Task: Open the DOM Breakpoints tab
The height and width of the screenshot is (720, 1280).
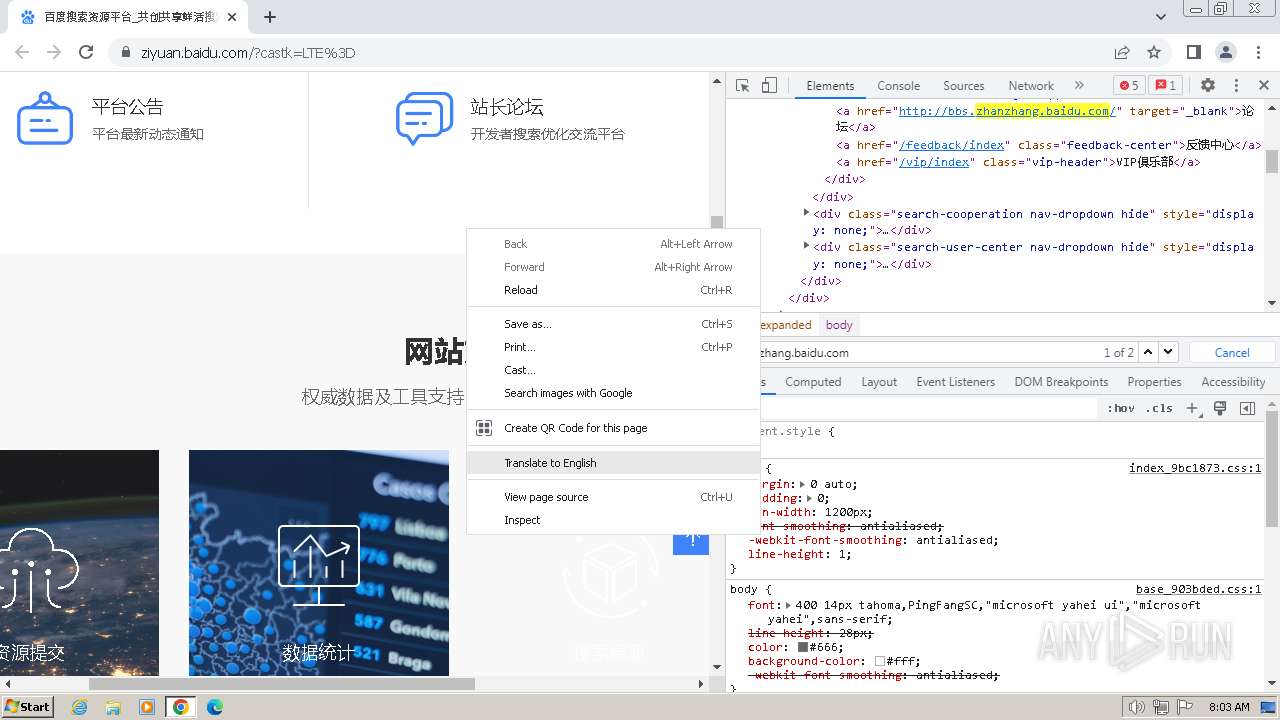Action: (1061, 382)
